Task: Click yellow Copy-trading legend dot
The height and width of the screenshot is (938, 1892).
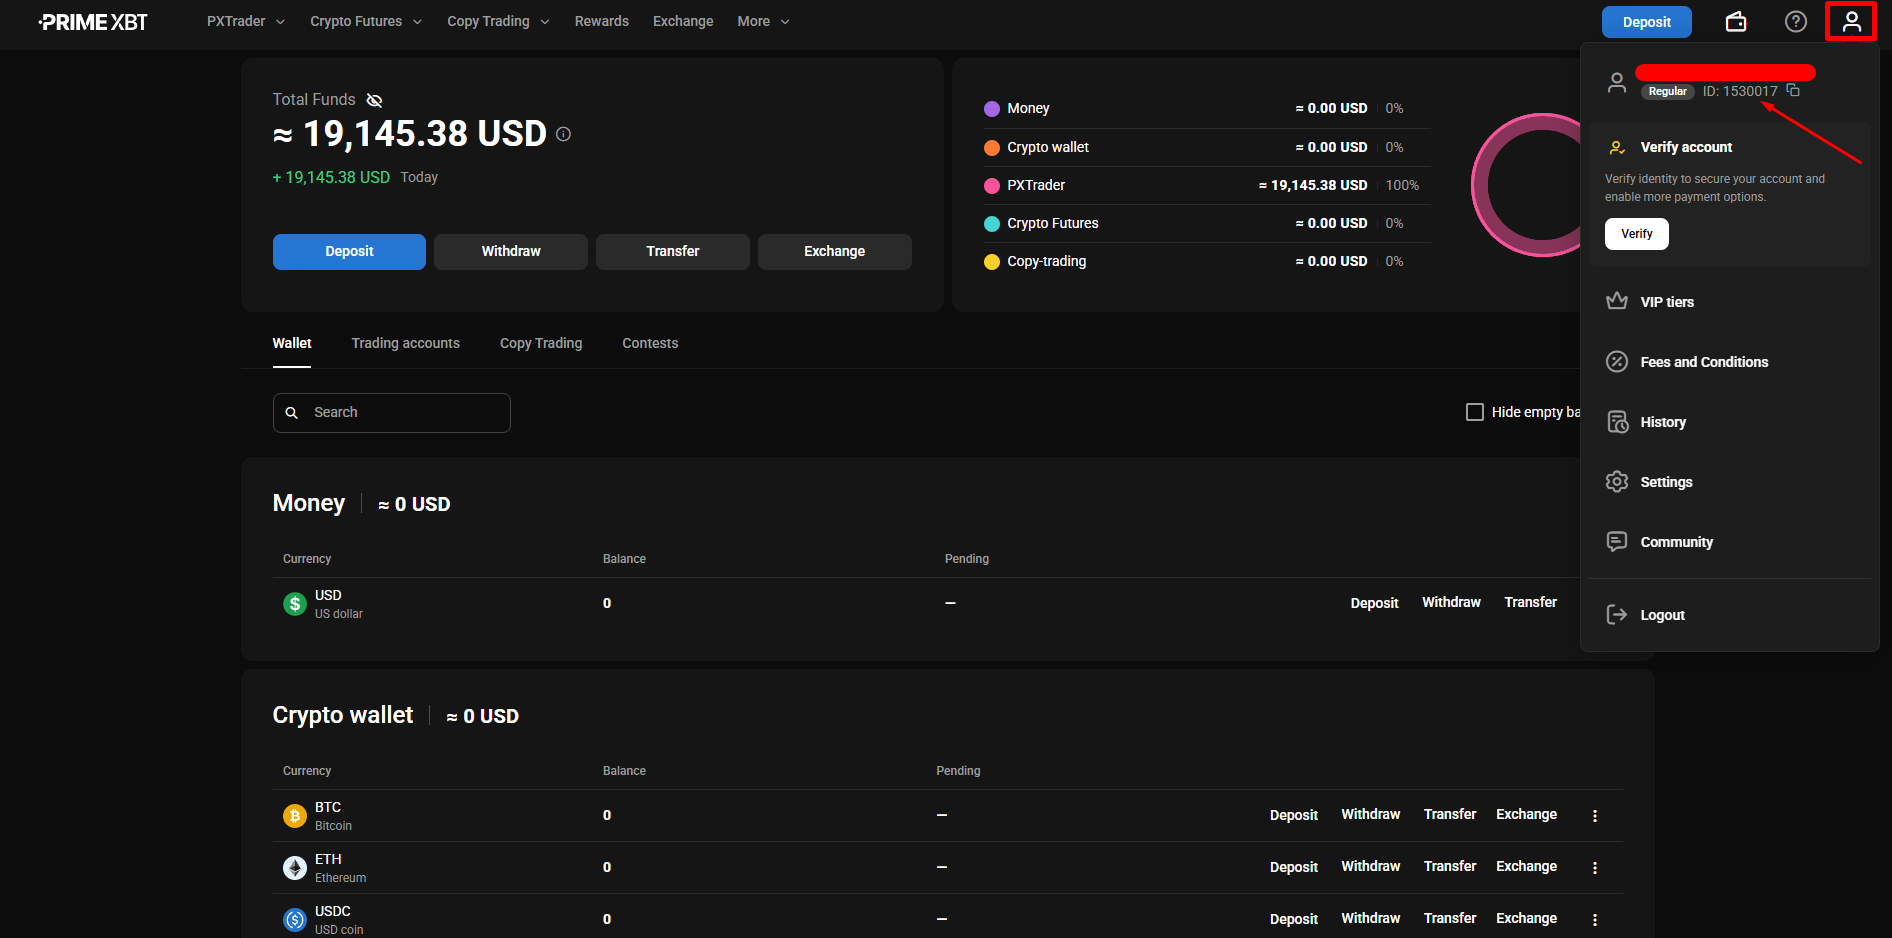Action: [x=992, y=262]
